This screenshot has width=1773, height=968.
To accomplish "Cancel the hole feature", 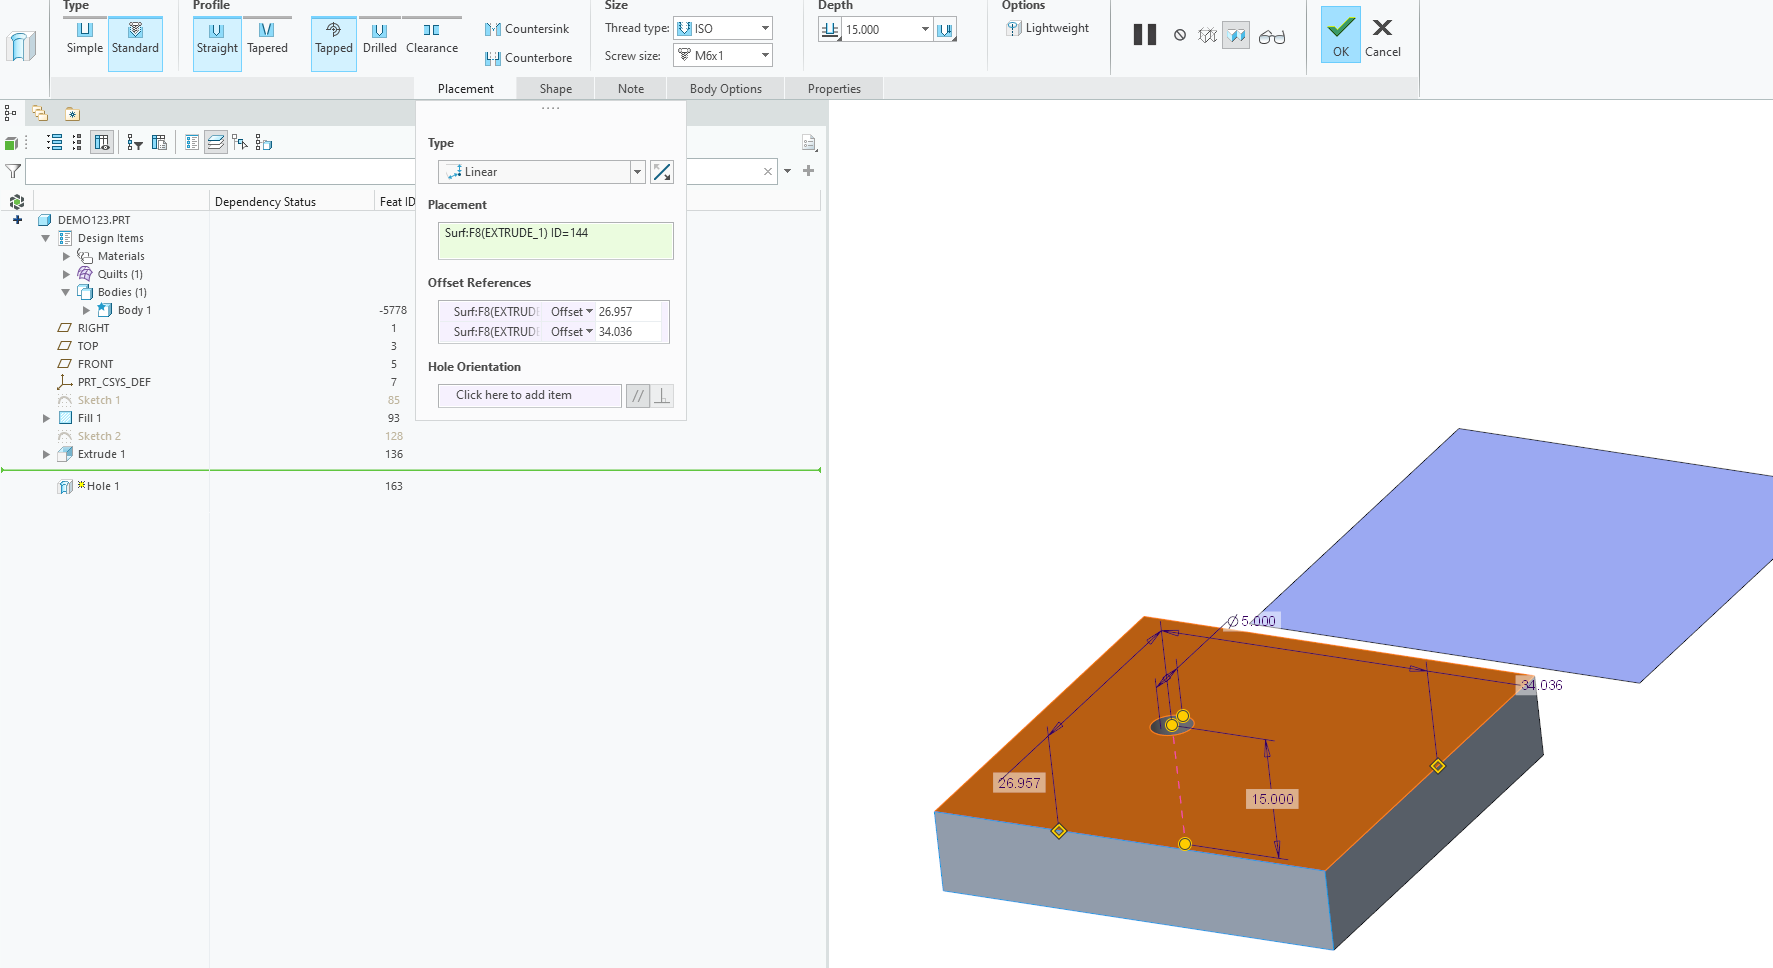I will click(1382, 37).
